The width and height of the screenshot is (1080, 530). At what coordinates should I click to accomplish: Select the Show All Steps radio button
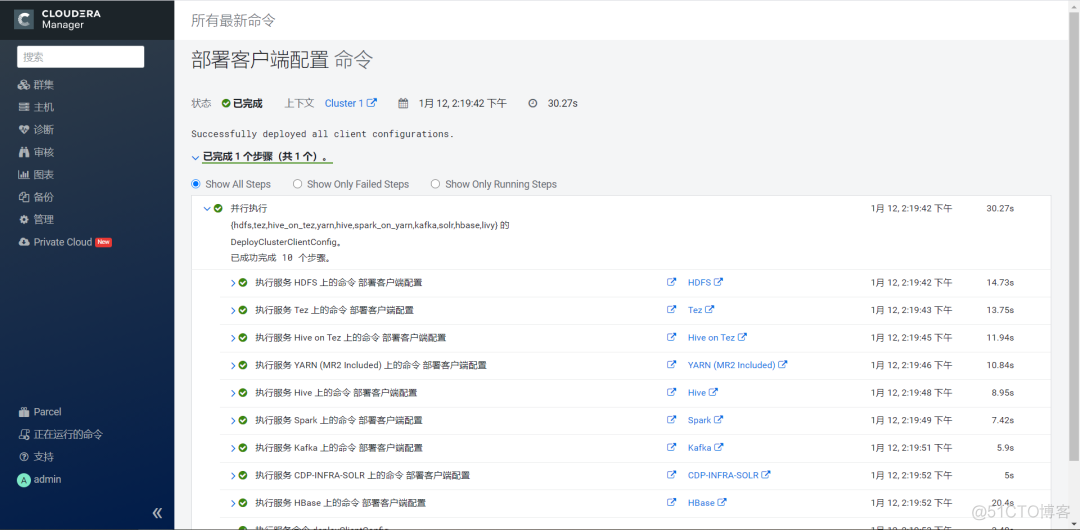tap(196, 184)
